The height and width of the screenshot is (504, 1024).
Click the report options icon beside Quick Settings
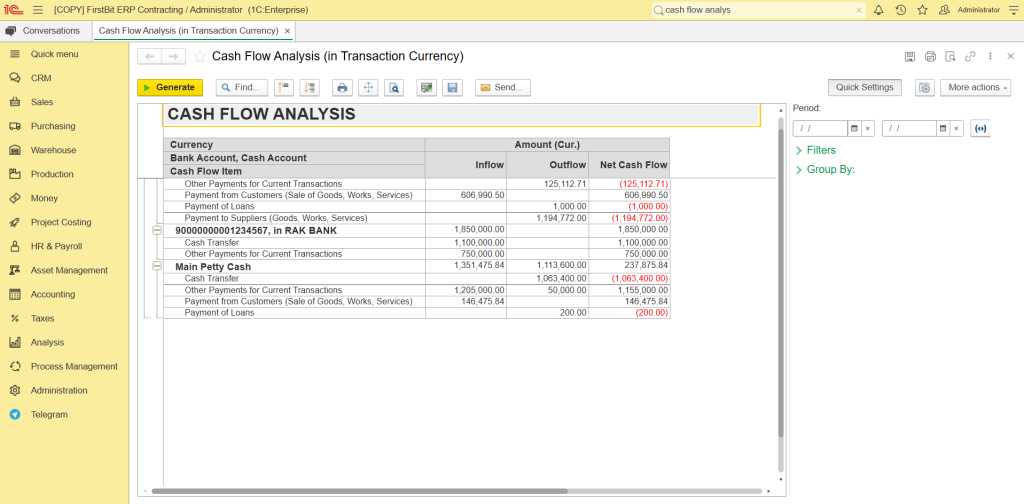coord(925,87)
